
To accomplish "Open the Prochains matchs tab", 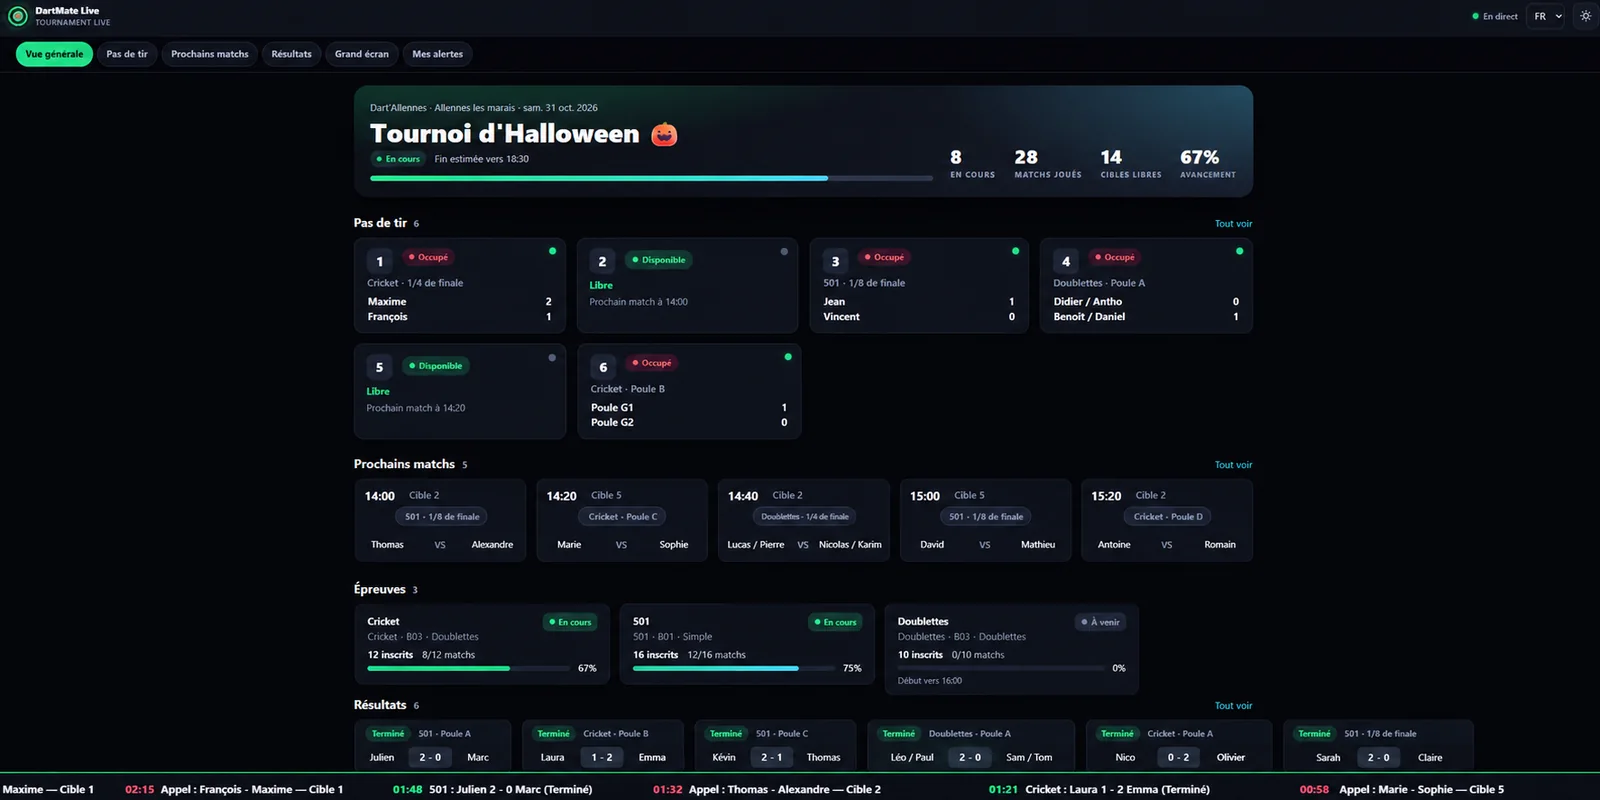I will pos(209,54).
